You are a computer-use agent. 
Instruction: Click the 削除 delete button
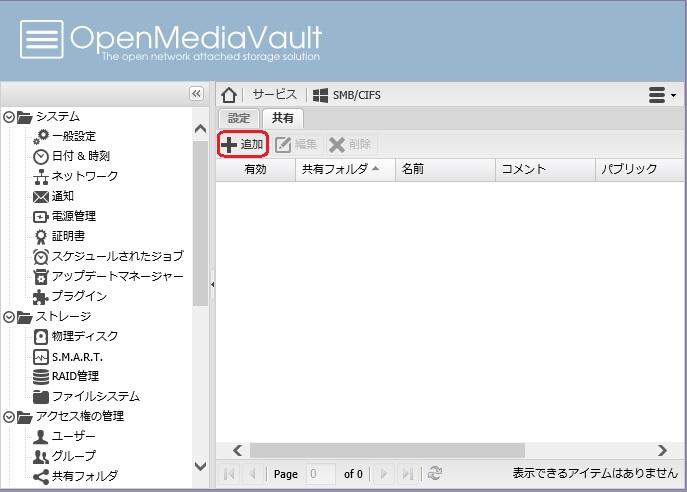tap(351, 144)
